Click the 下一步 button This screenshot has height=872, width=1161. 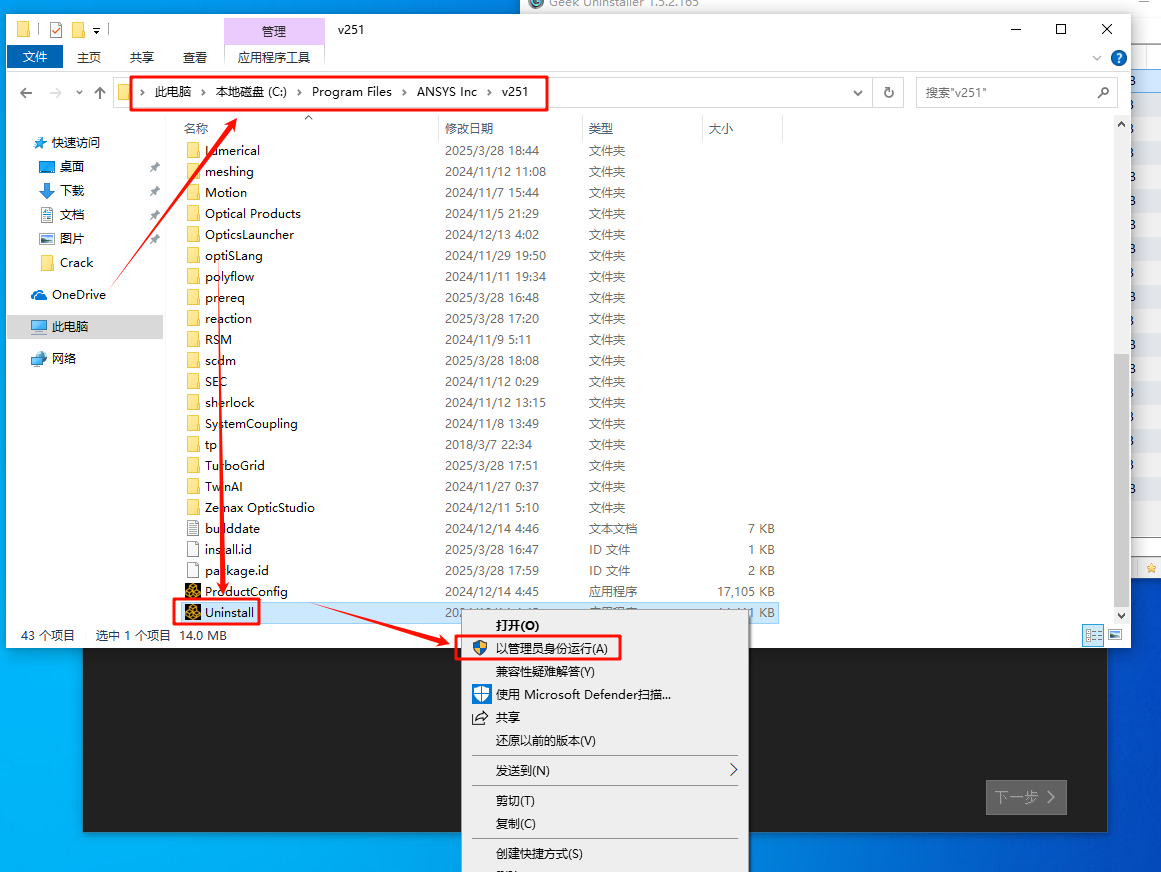(x=1026, y=797)
